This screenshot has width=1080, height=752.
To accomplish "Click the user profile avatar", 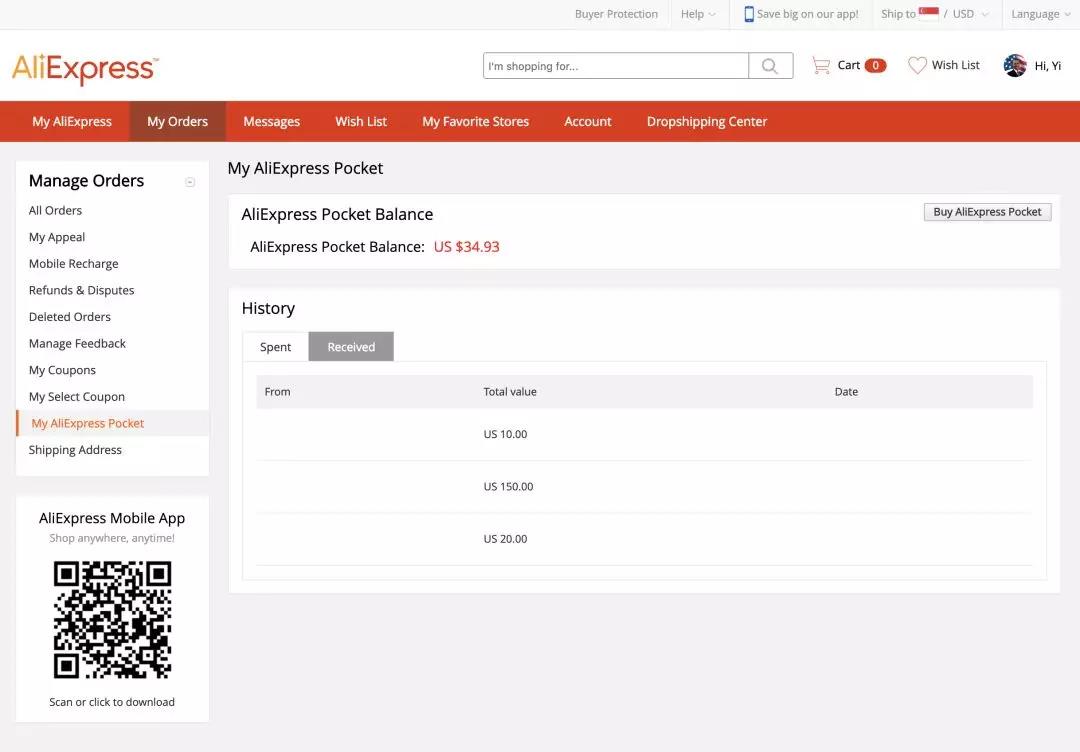I will [x=1015, y=66].
